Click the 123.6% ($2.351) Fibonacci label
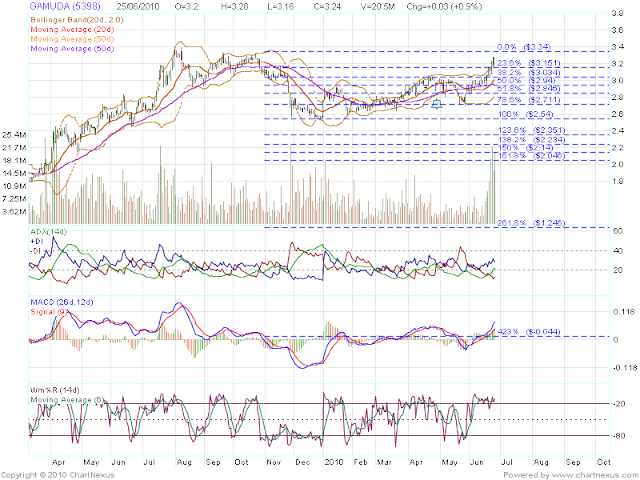Screen dimensions: 640x480 [531, 130]
